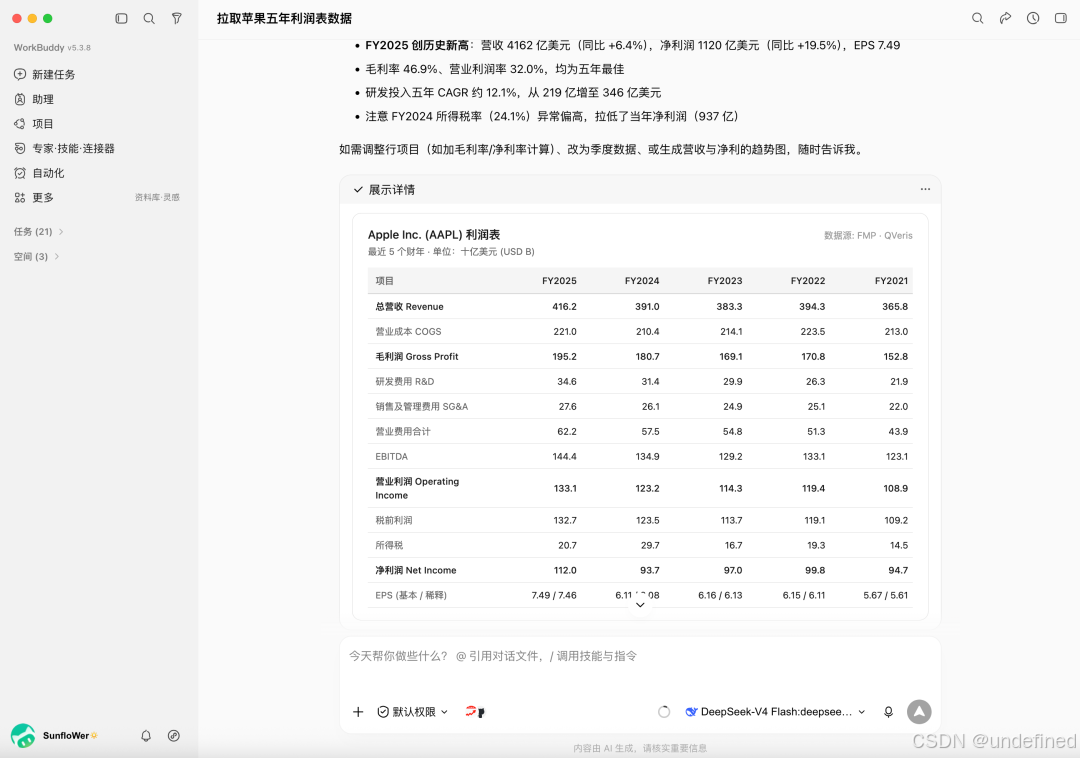This screenshot has height=758, width=1080.
Task: Select the 总营收 Revenue row label
Action: click(409, 306)
